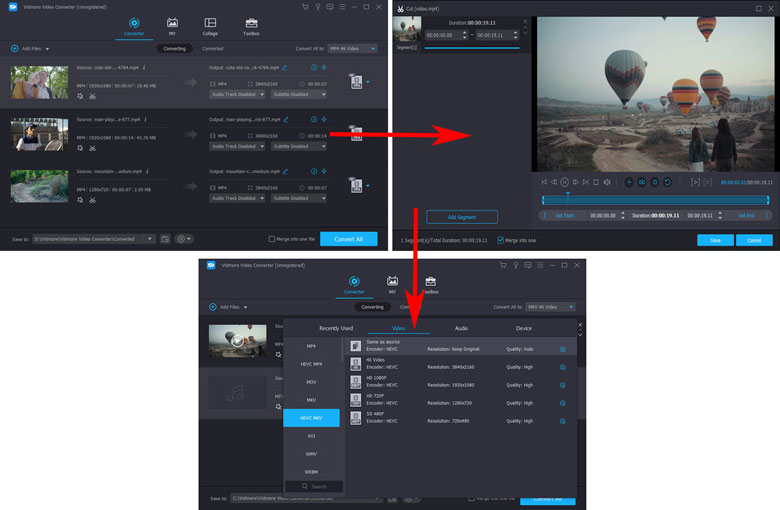Show source info for the man-playing video
Viewport: 780px width, 510px height.
point(145,119)
